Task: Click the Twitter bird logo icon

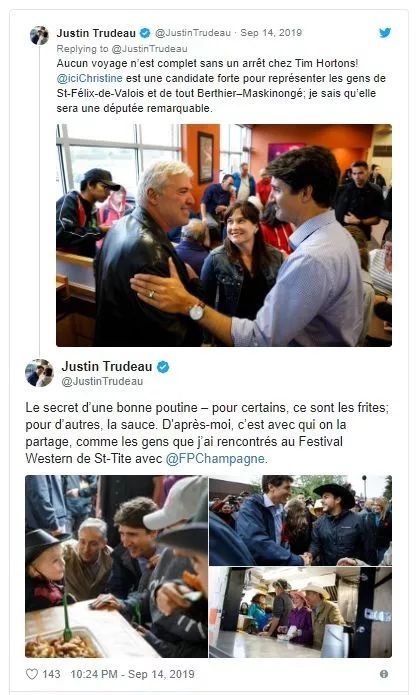Action: click(x=385, y=32)
